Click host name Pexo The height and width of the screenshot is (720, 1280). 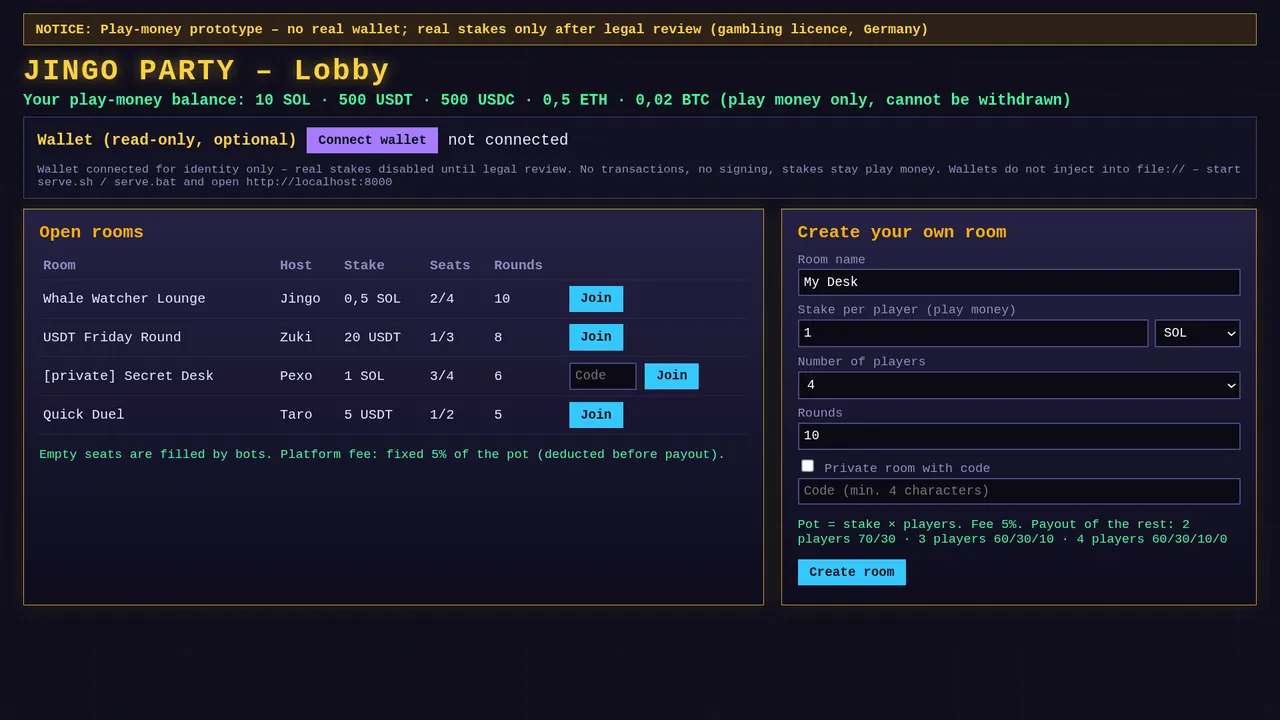point(296,376)
